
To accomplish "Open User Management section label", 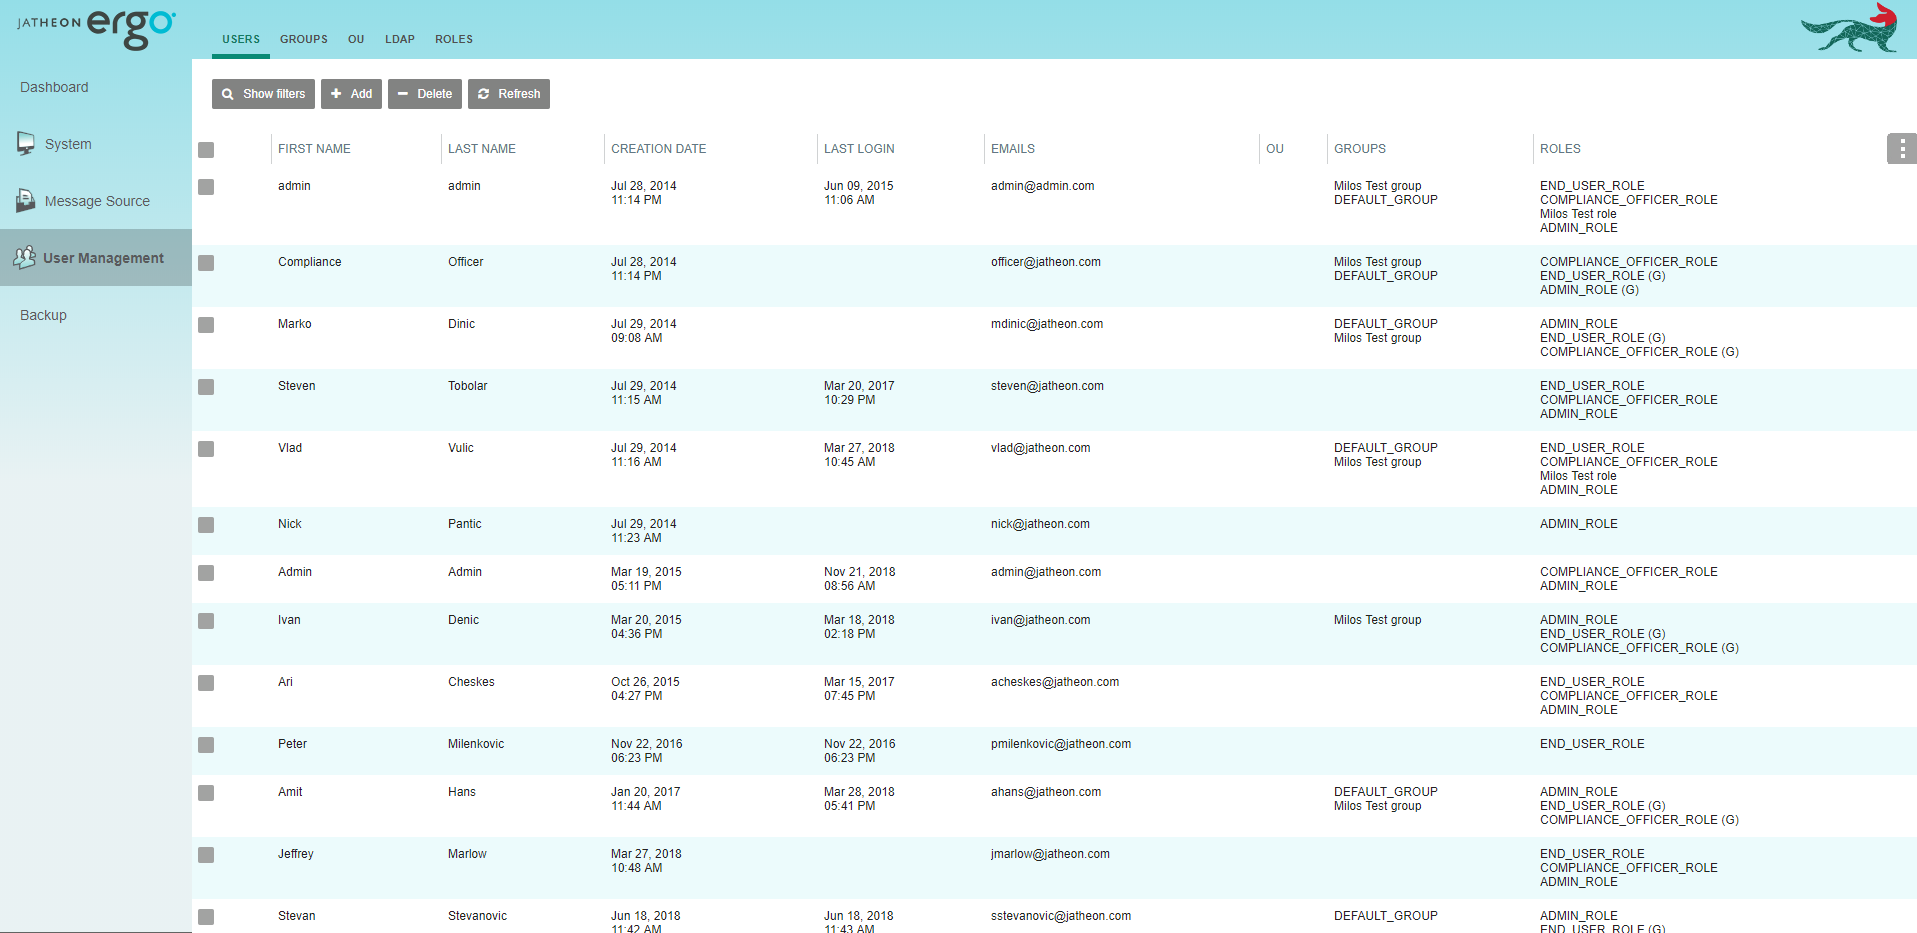I will (x=103, y=258).
